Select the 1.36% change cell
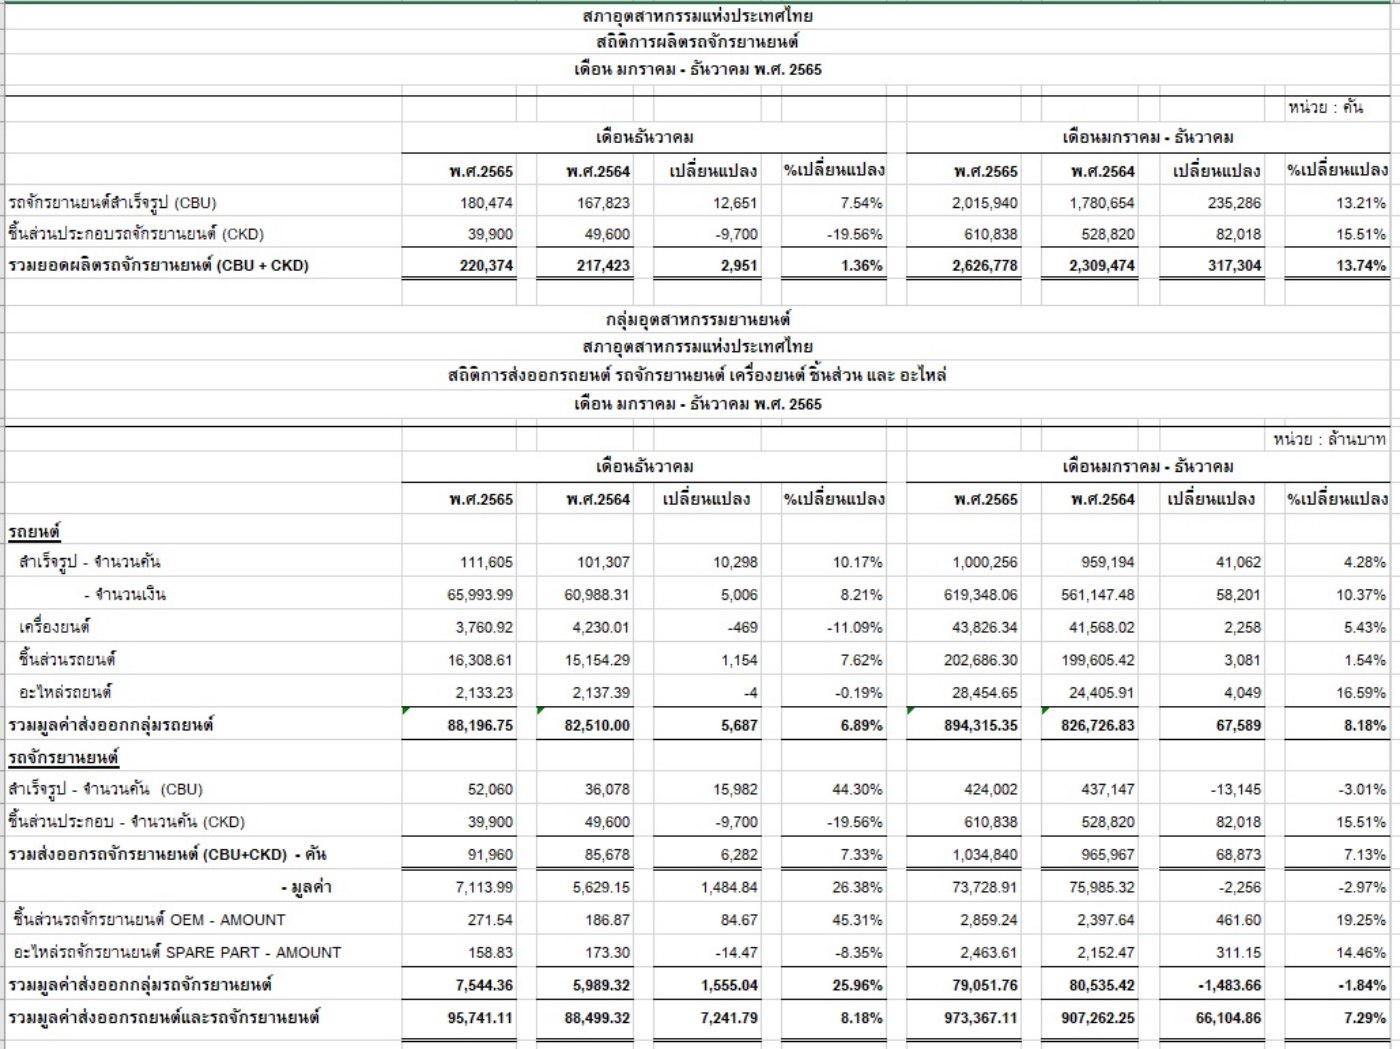Screen dimensions: 1400x1049 (861, 266)
